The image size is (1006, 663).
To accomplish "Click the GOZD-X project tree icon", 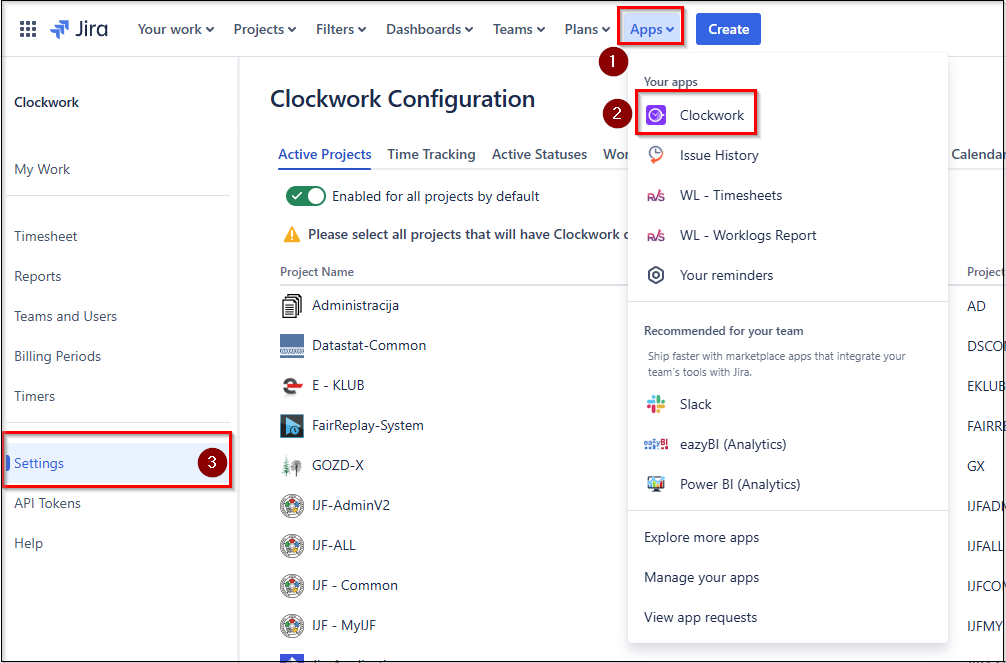I will point(292,465).
